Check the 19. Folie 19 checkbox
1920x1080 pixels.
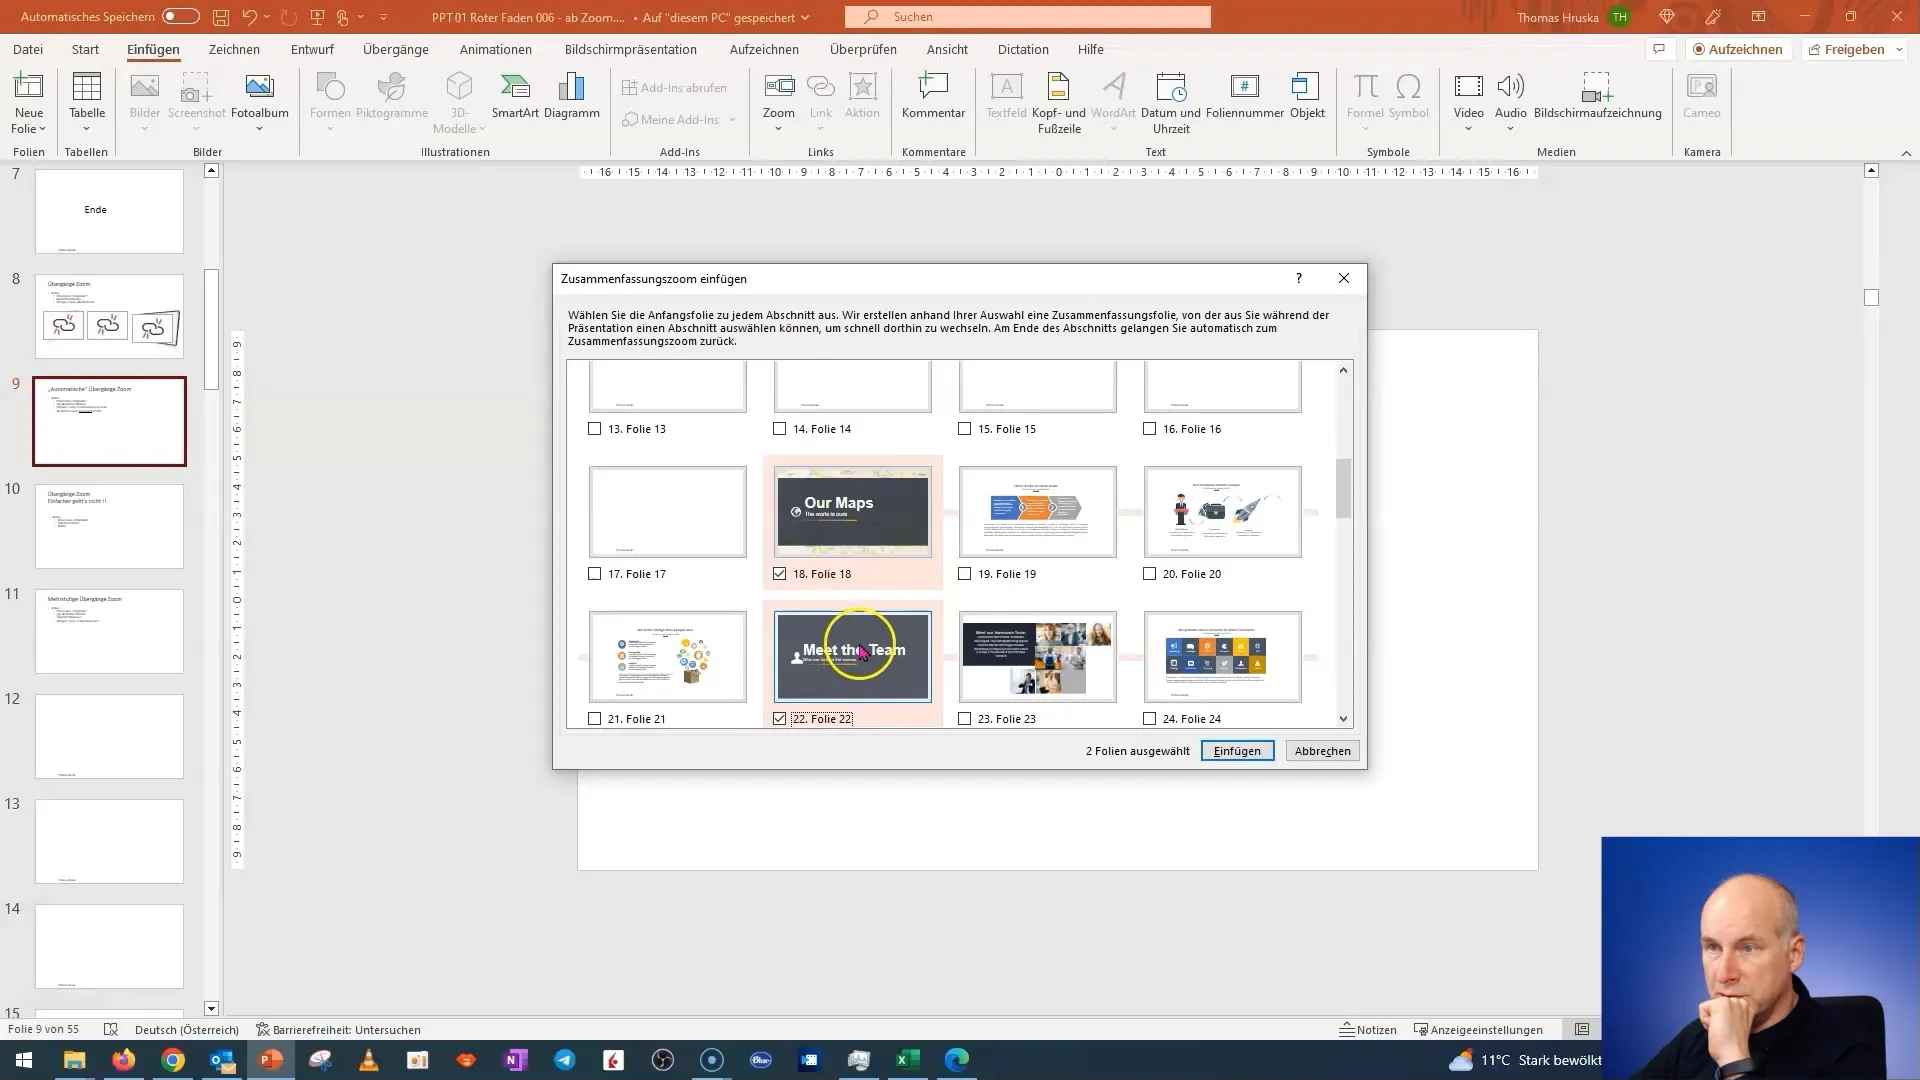tap(965, 573)
